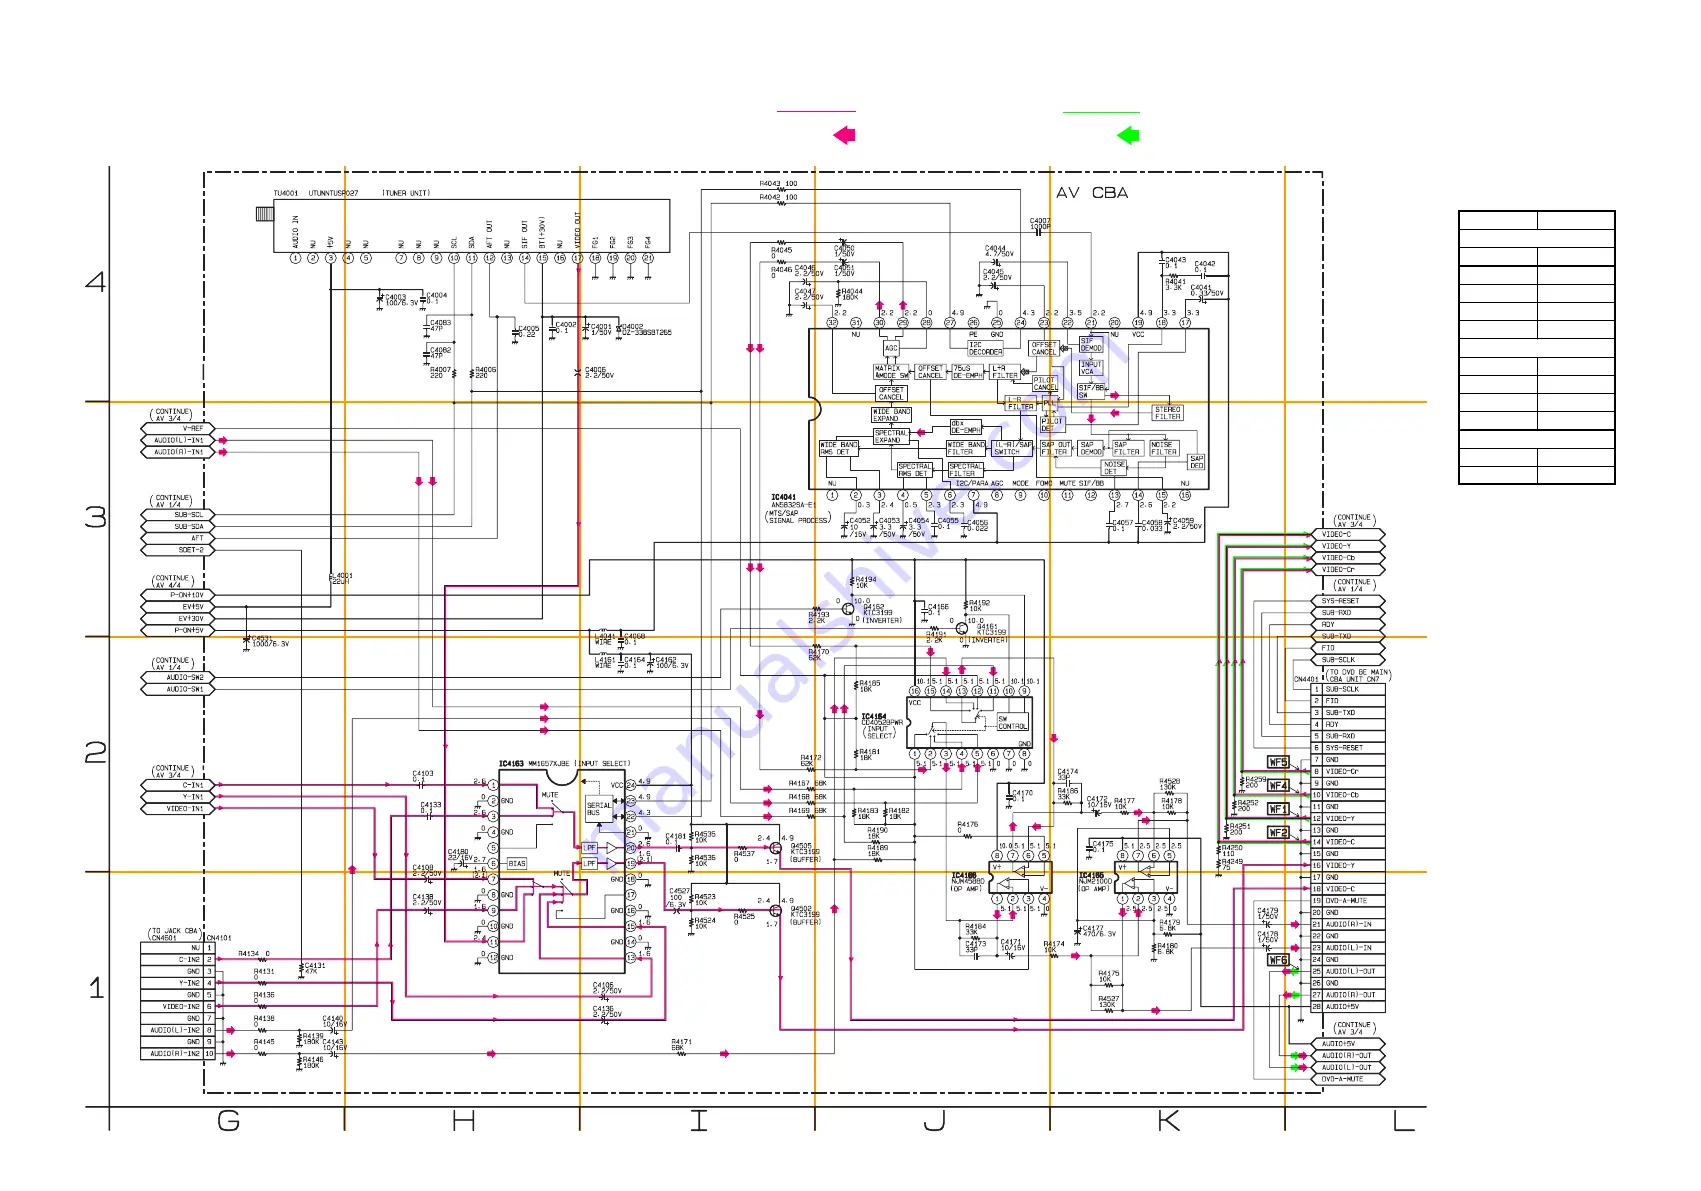
Task: Select the NOISE FILTER block
Action: [1163, 448]
